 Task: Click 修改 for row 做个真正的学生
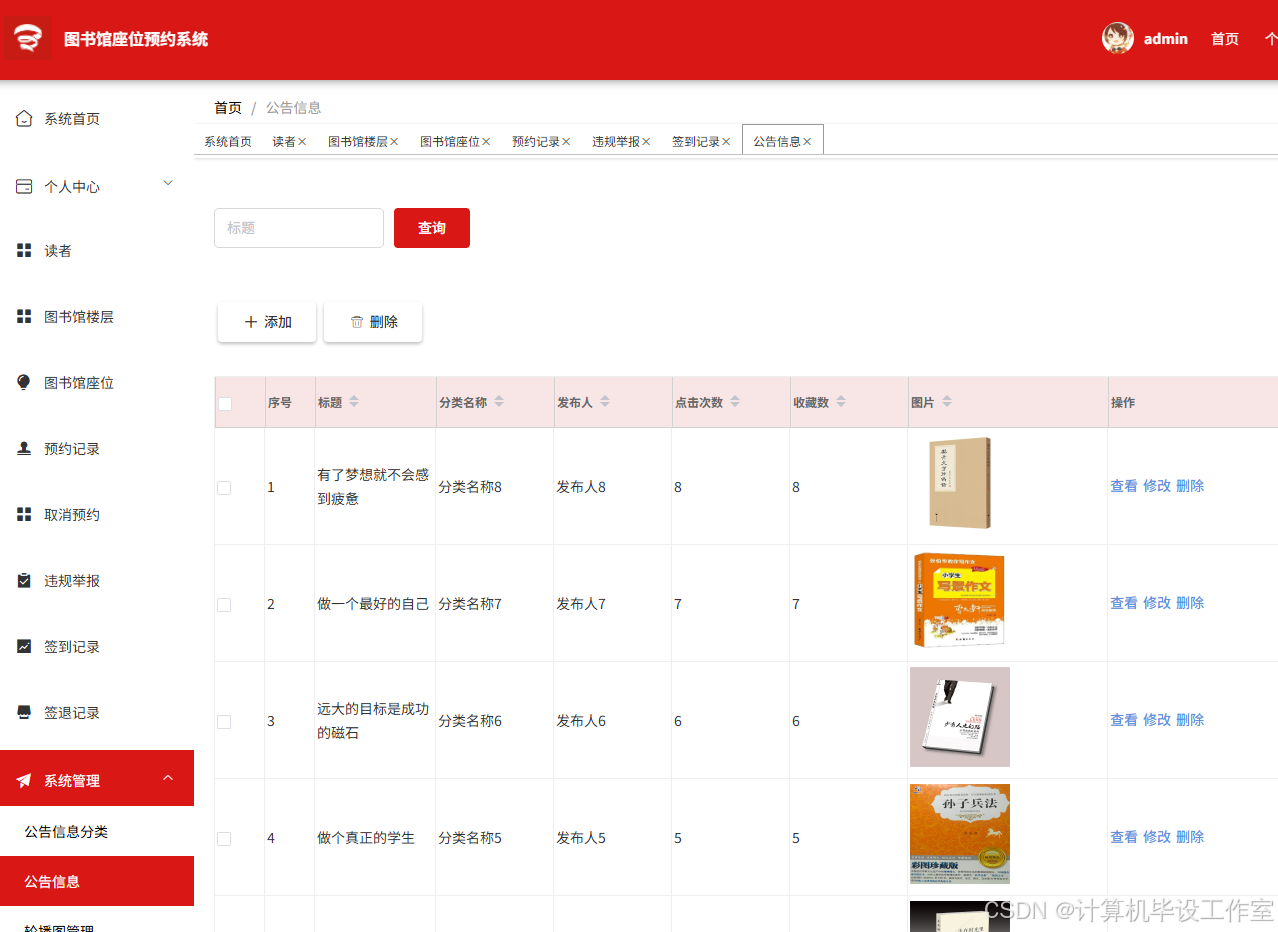(1157, 837)
